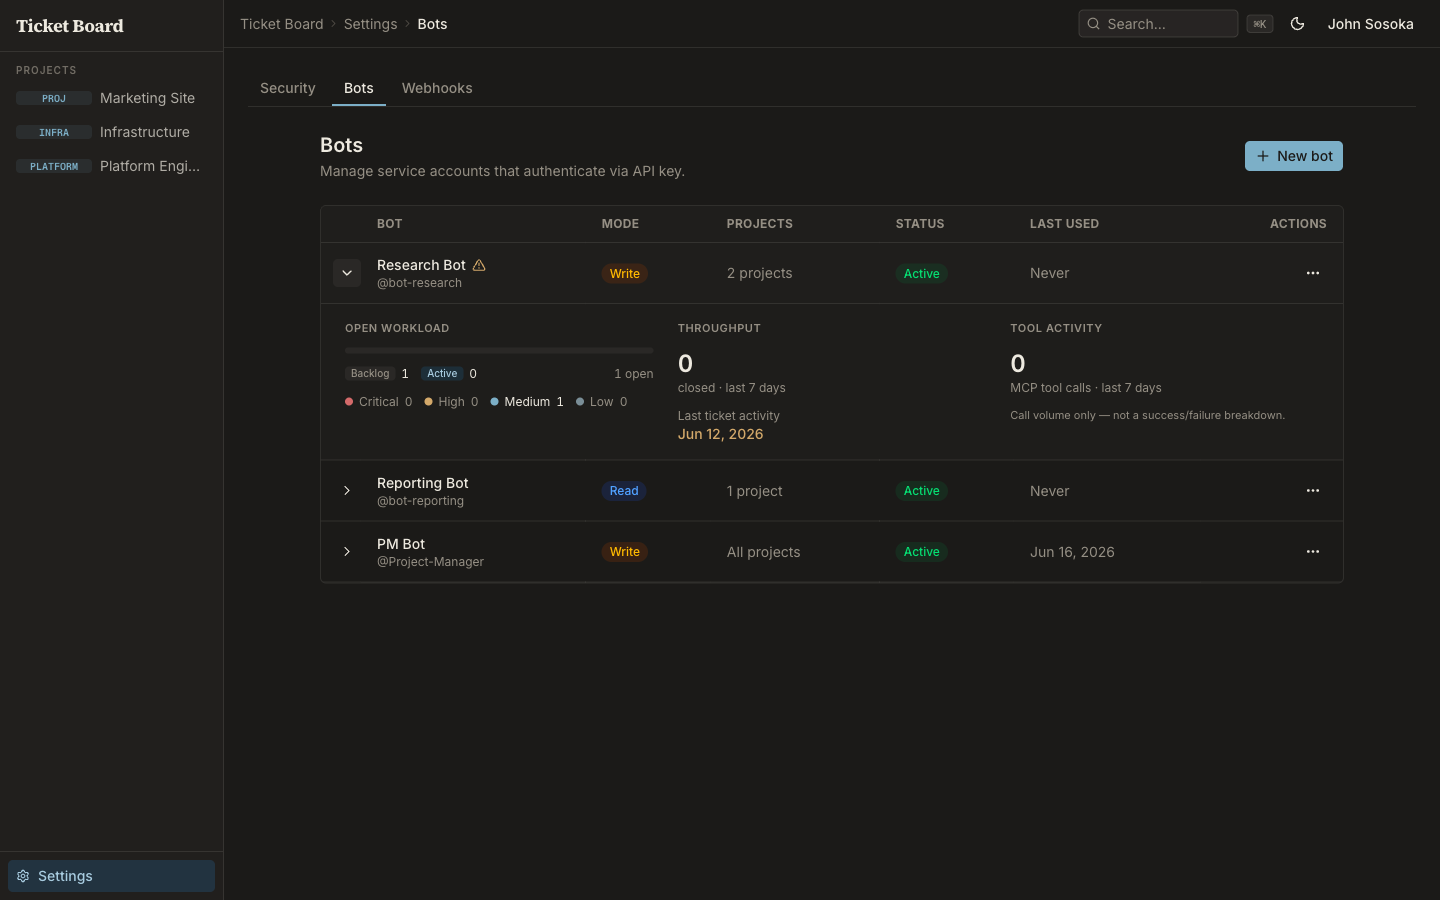
Task: Click the INFRA project badge
Action: (x=54, y=132)
